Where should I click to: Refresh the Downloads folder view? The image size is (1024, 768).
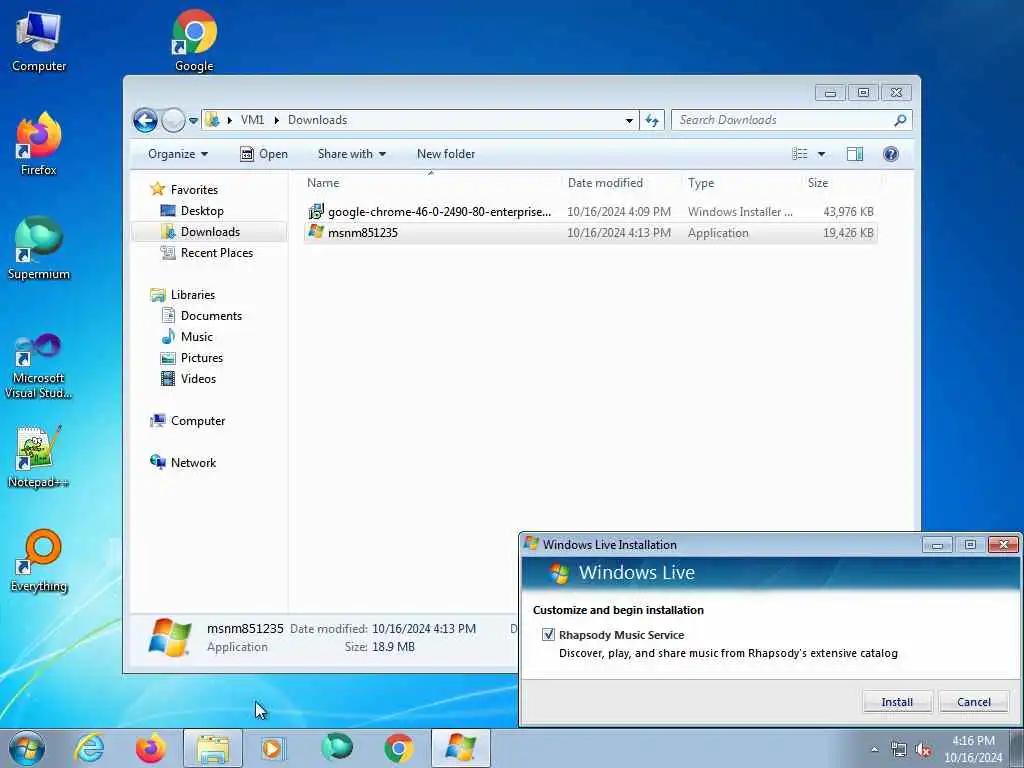tap(652, 120)
